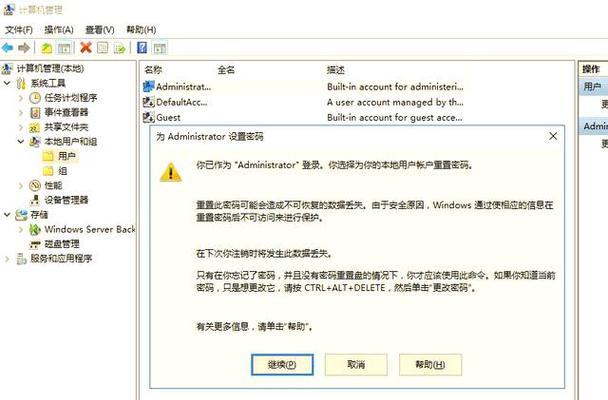Click the forward arrow toolbar icon
Image resolution: width=608 pixels, height=400 pixels.
click(24, 48)
